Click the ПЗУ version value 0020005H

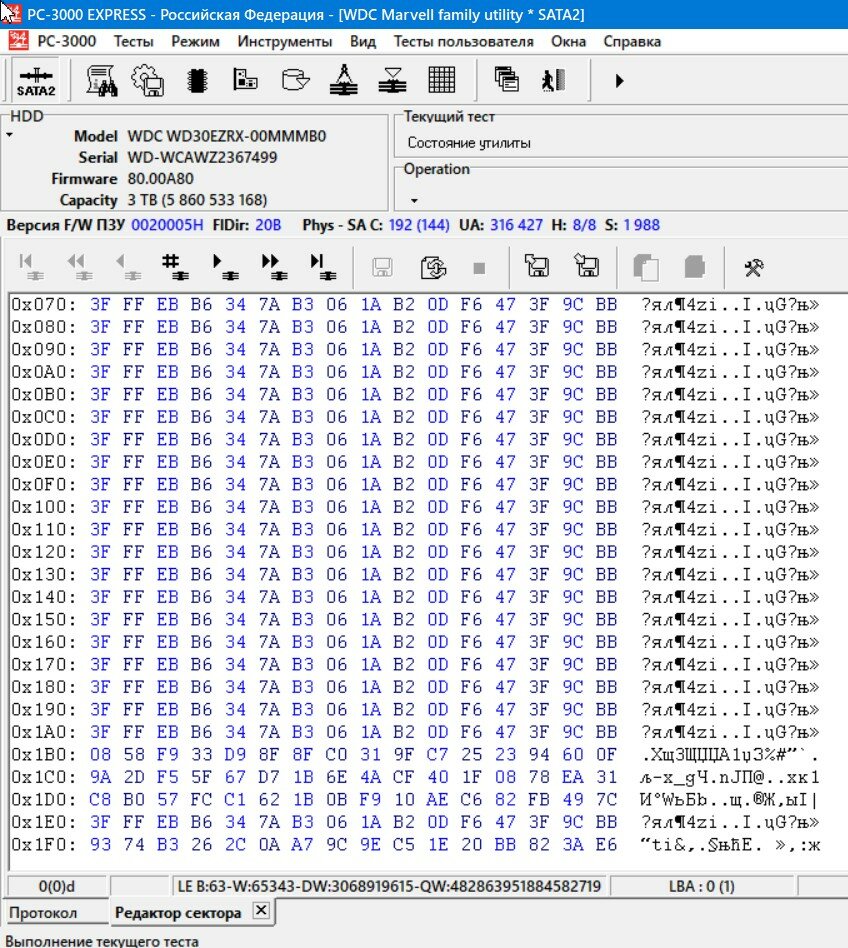coord(167,225)
